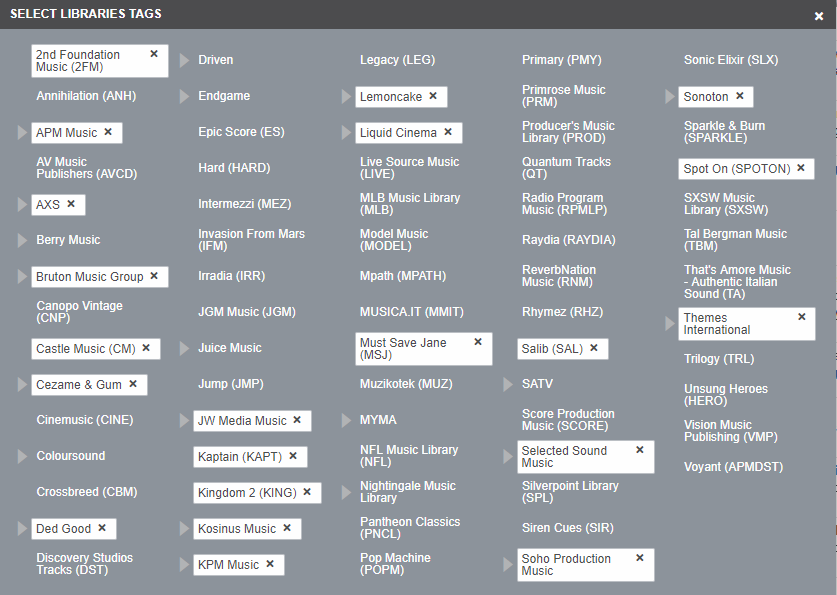
Task: Expand the Coloursound group
Action: 22,456
